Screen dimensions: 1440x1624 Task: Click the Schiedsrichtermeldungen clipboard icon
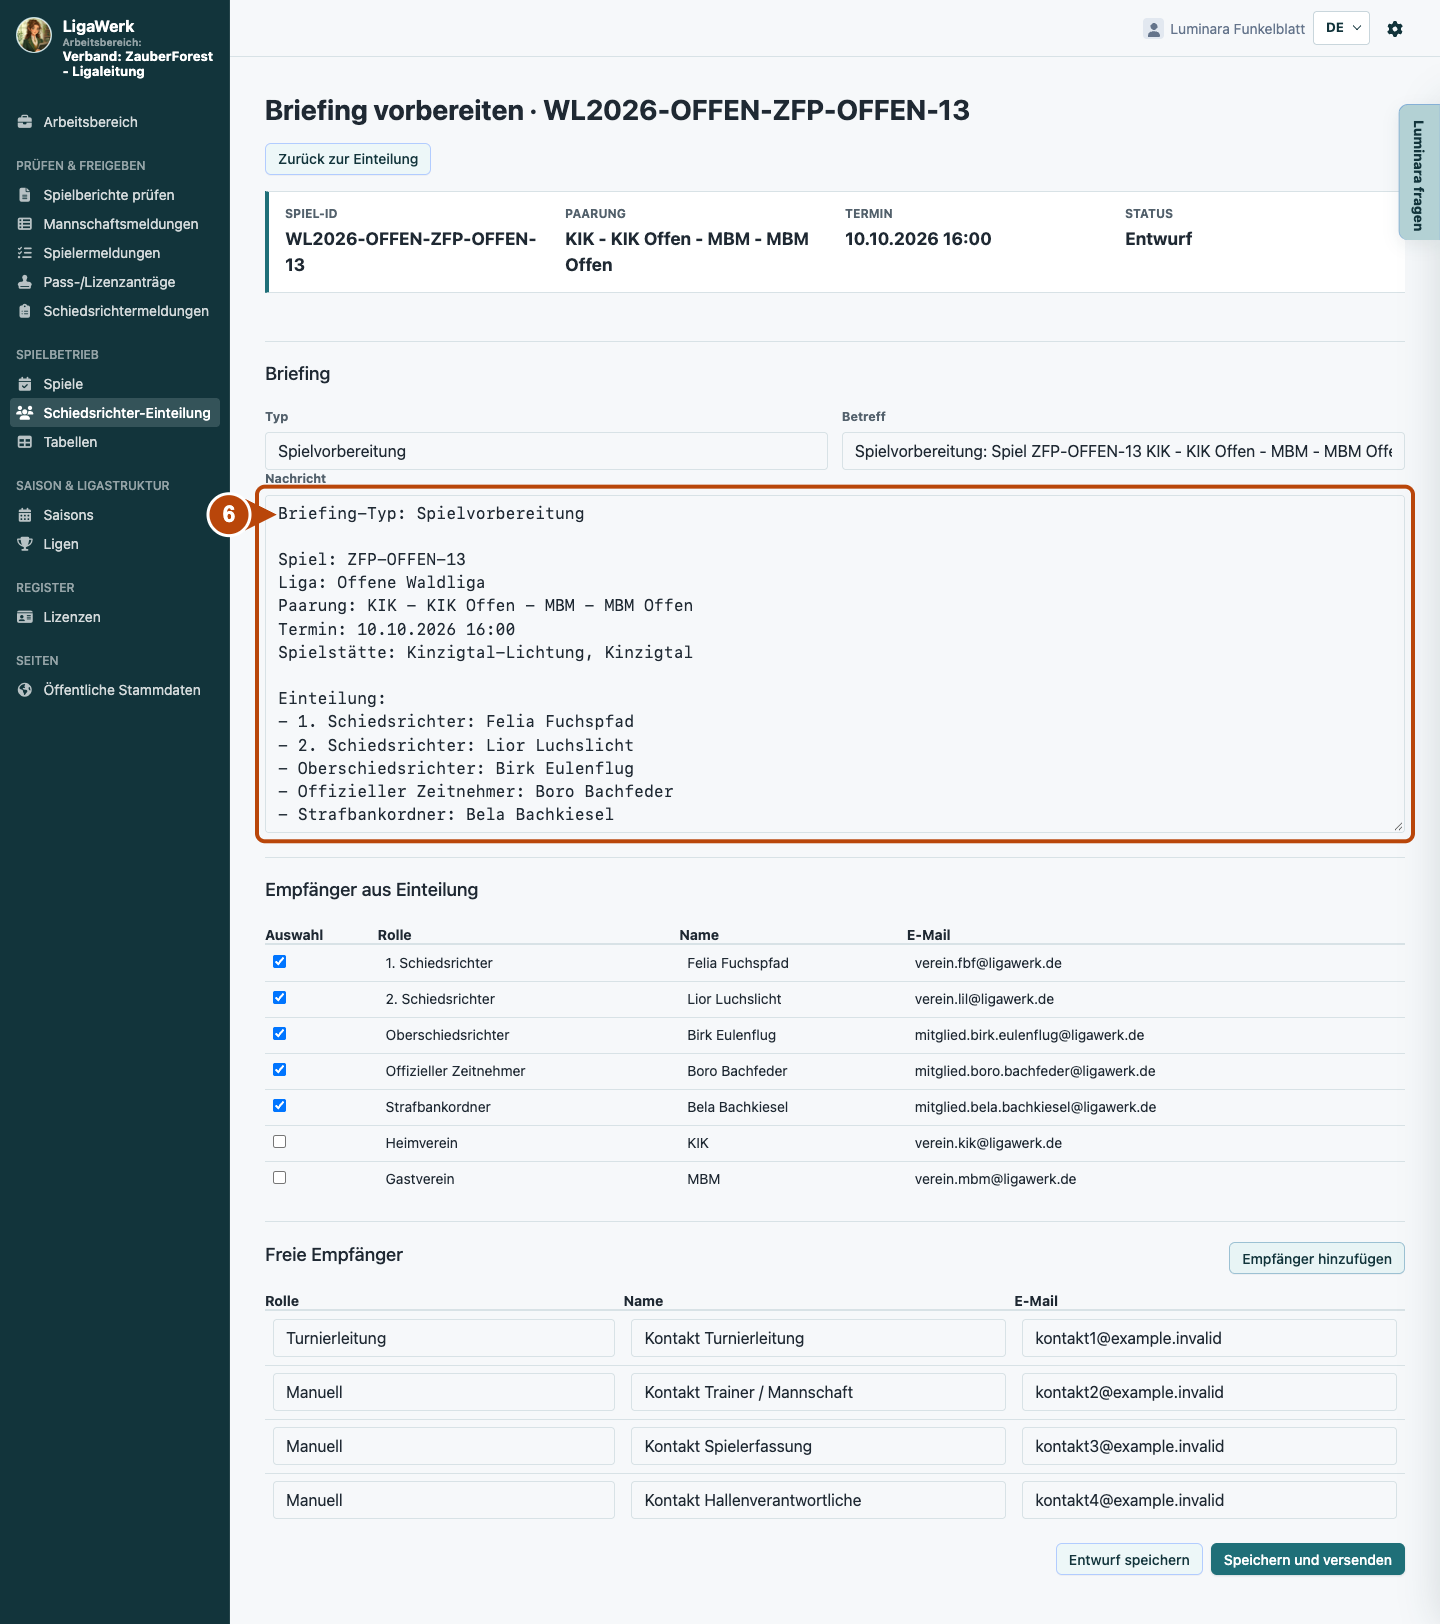point(25,311)
